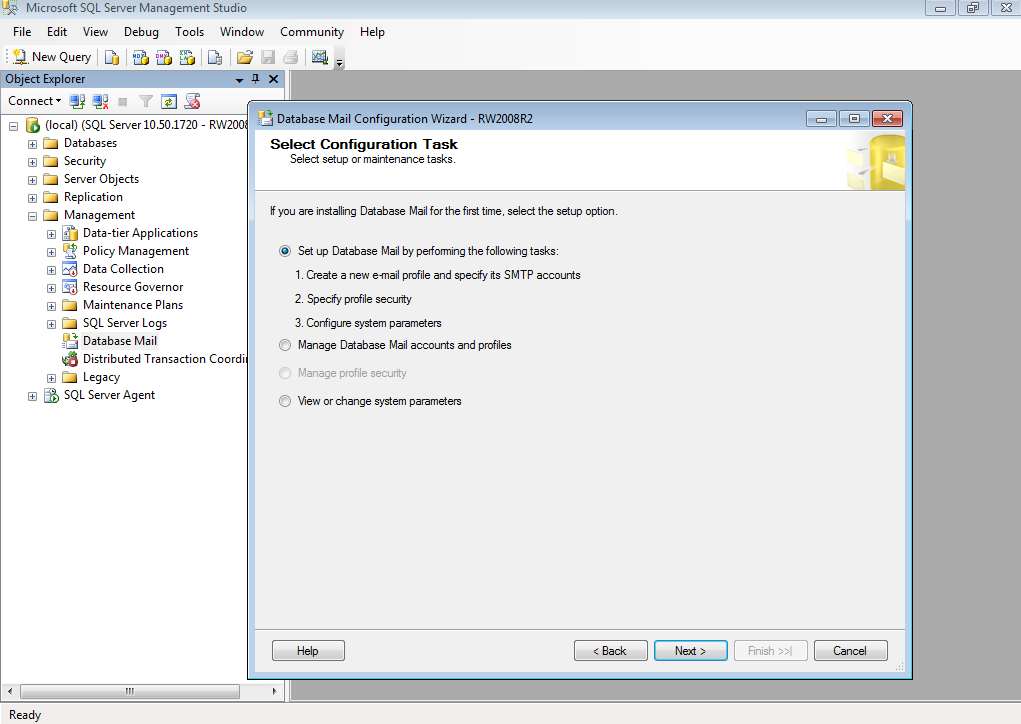Select the Maintenance Plans folder icon
The height and width of the screenshot is (724, 1021).
pos(70,305)
